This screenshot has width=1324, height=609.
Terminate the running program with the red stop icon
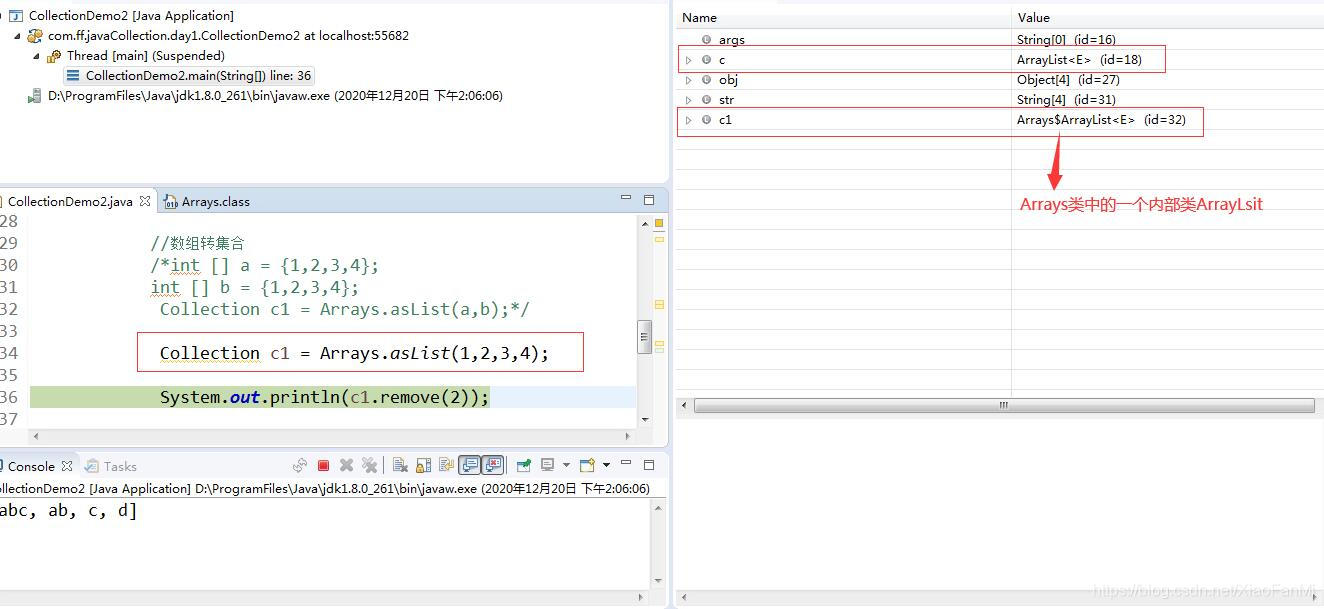[323, 465]
